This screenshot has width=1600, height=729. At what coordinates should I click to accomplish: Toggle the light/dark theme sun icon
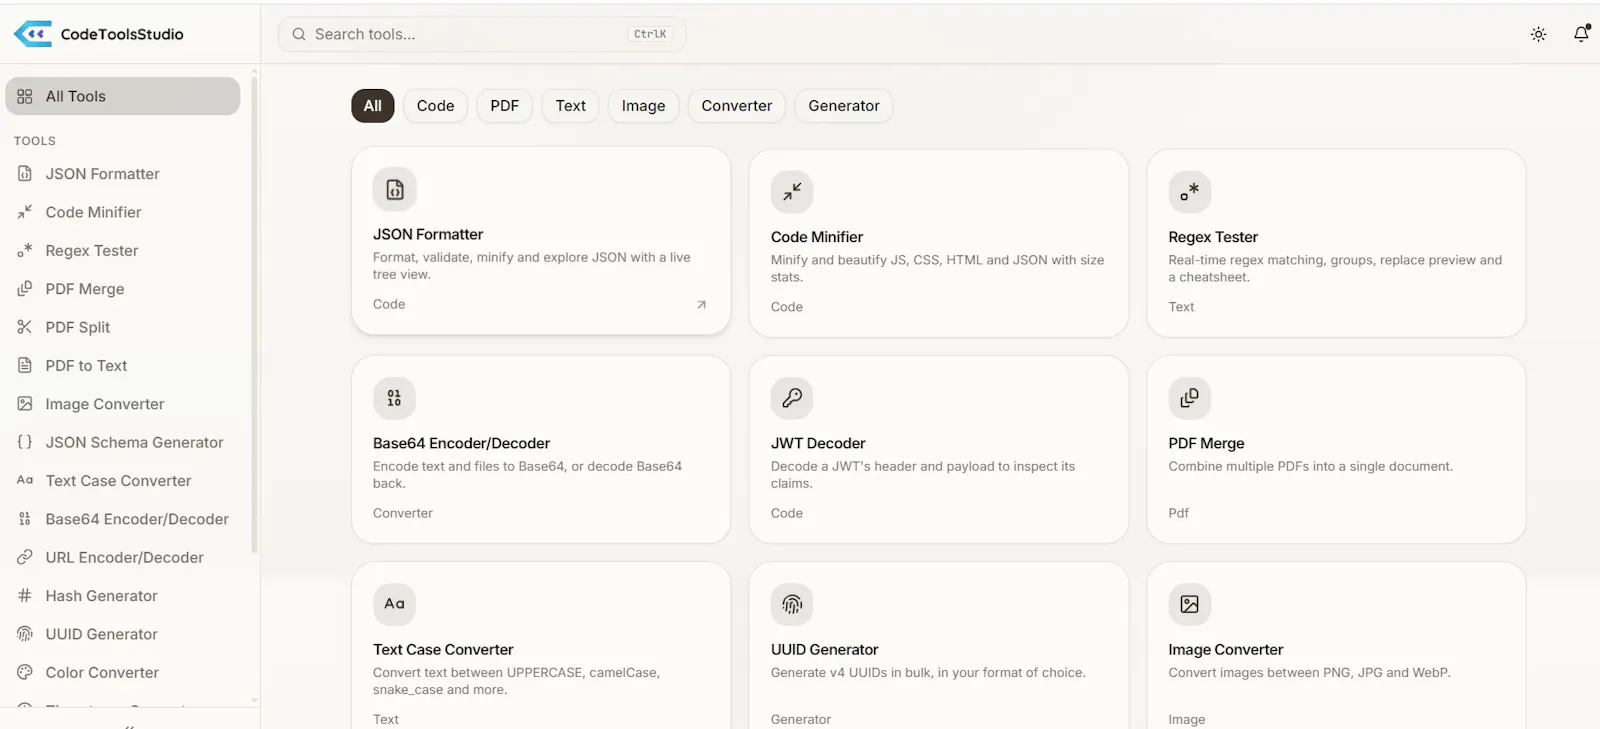pyautogui.click(x=1538, y=34)
